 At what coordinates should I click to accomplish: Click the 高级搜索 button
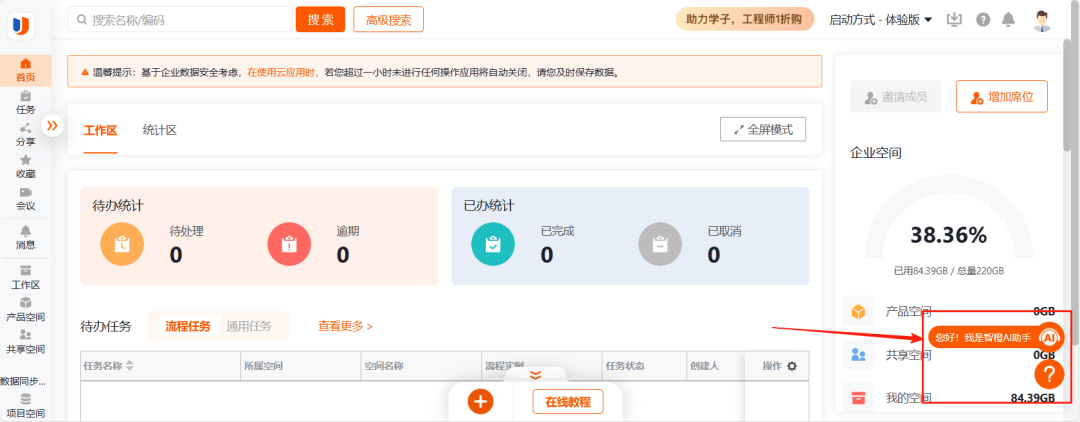pos(388,20)
